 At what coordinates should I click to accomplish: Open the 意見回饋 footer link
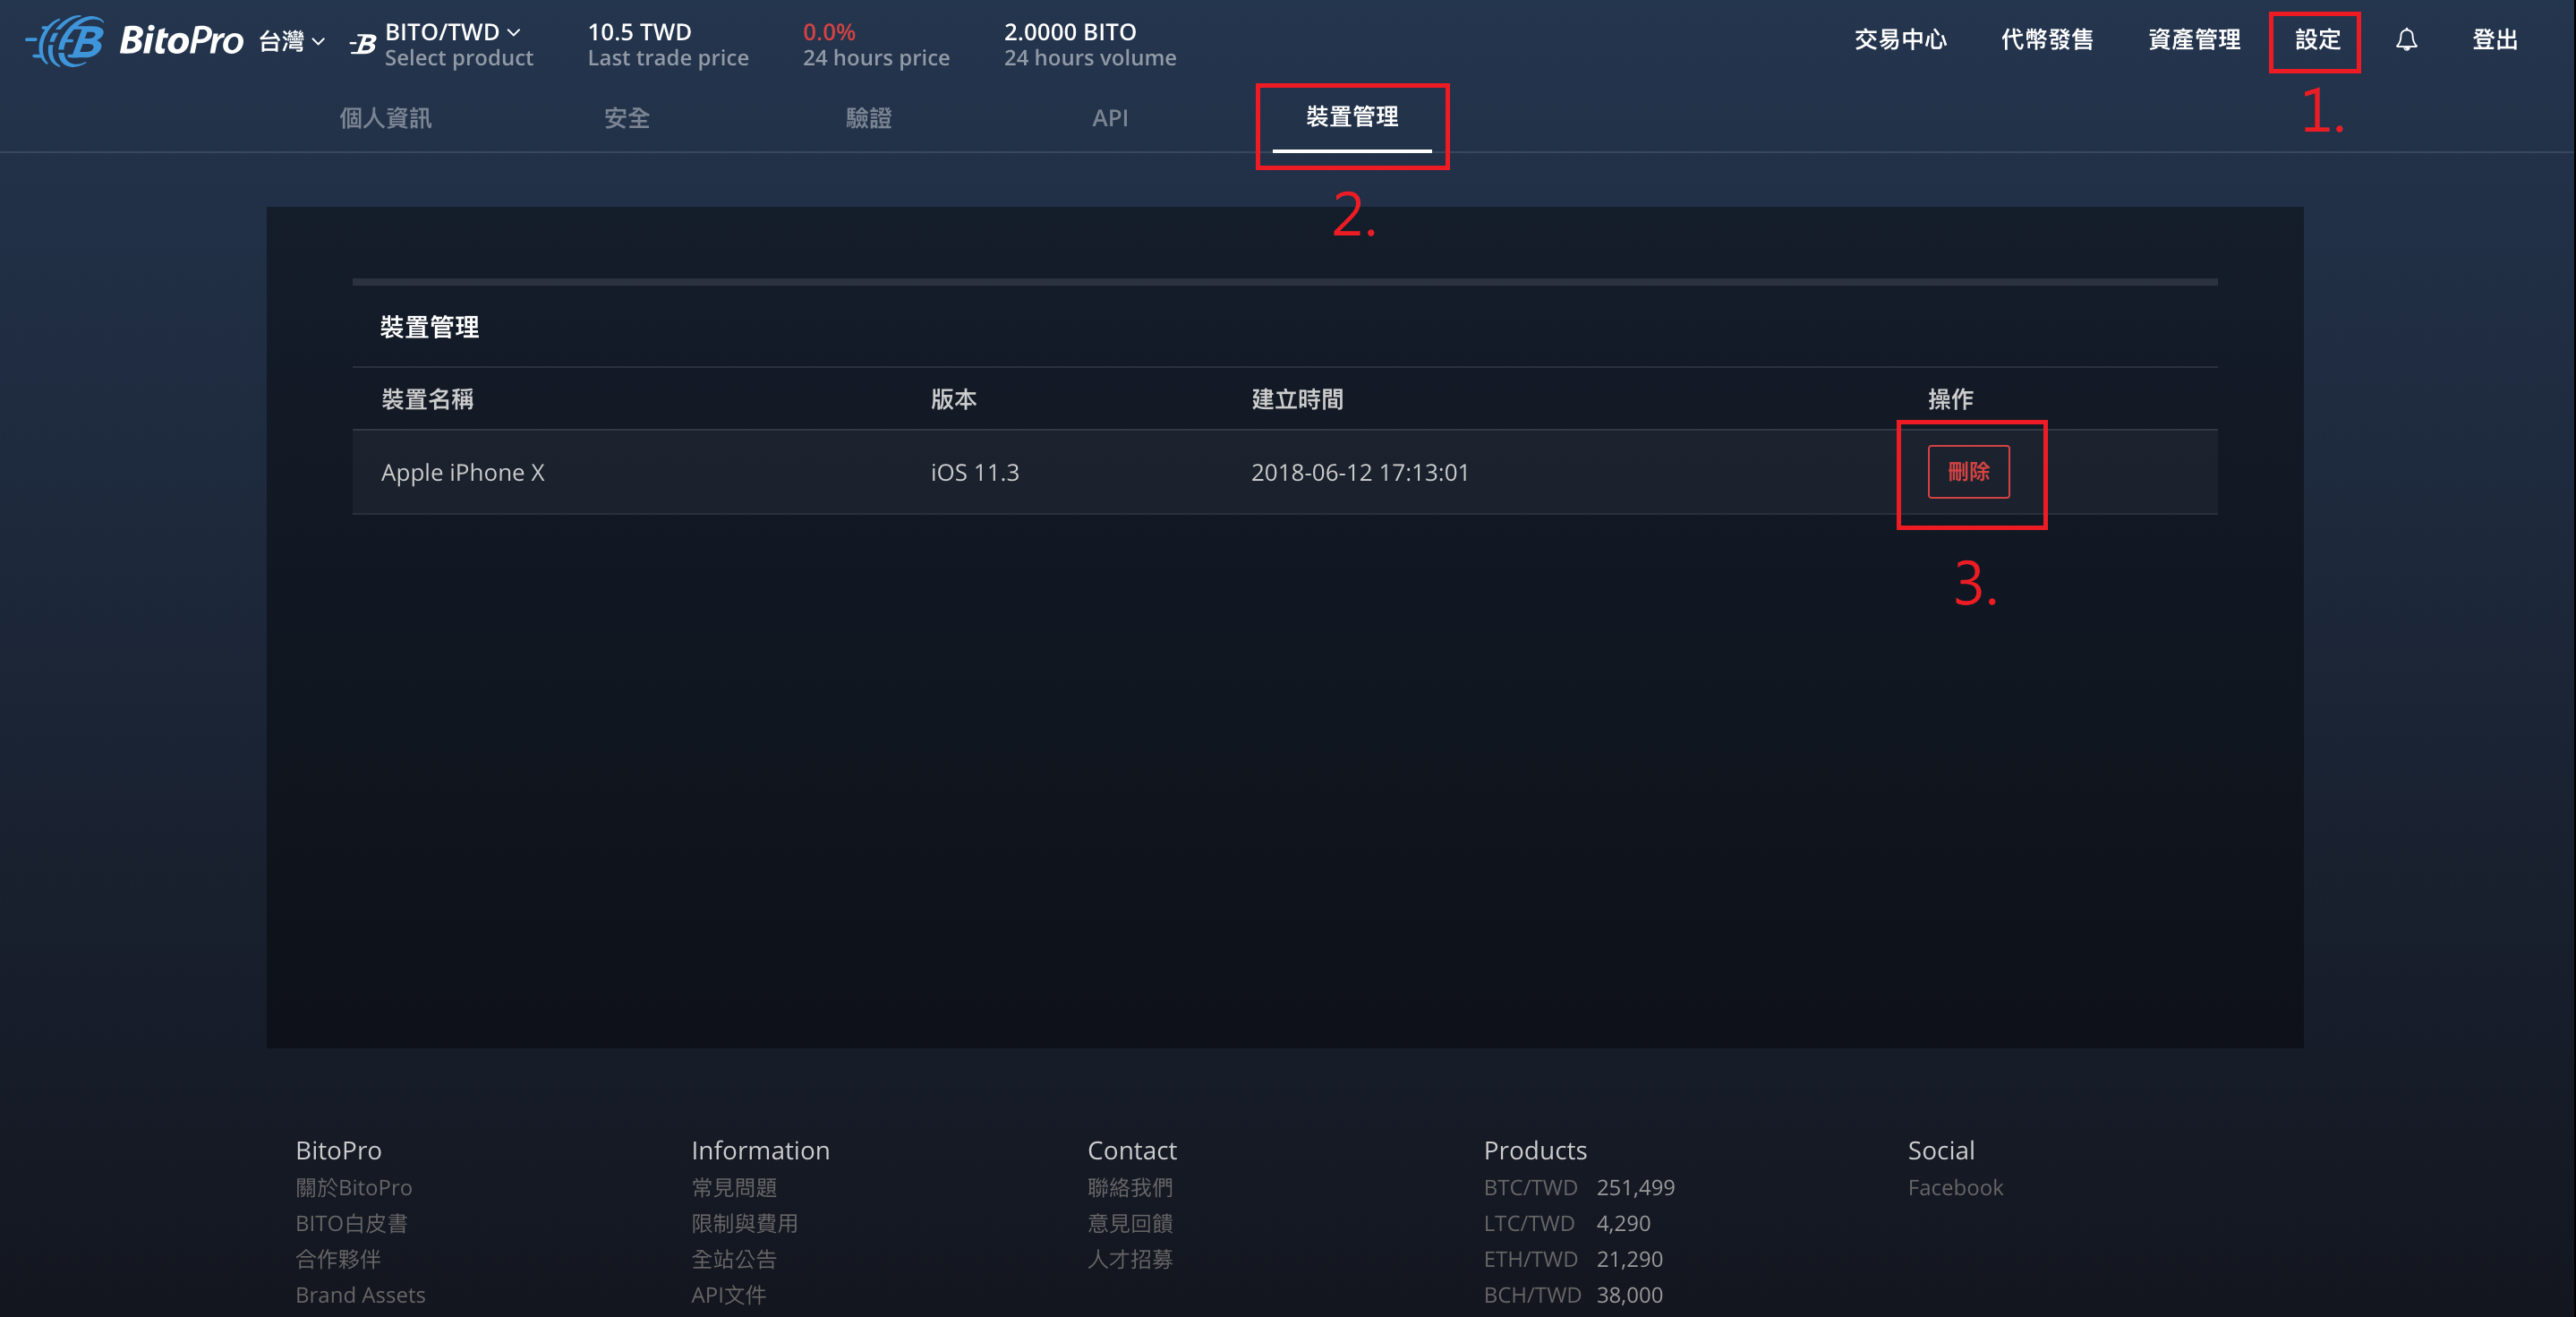(x=1130, y=1223)
